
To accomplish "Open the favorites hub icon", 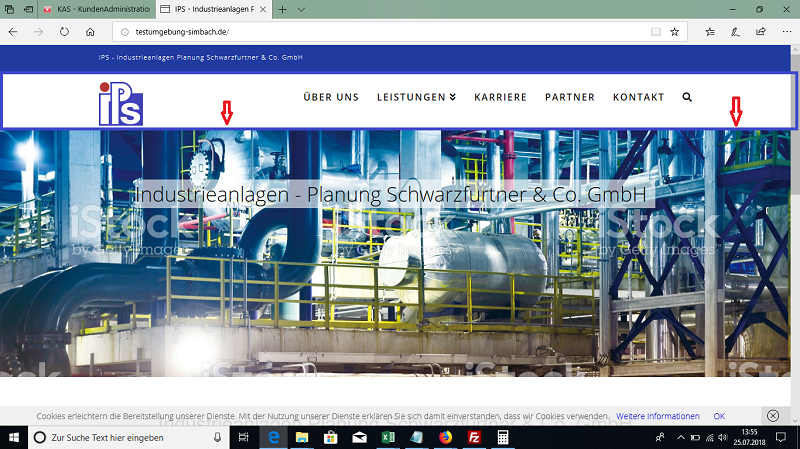I will pyautogui.click(x=710, y=32).
